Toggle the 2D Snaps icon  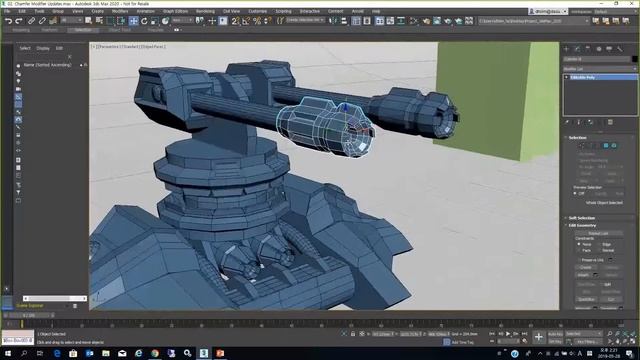236,21
